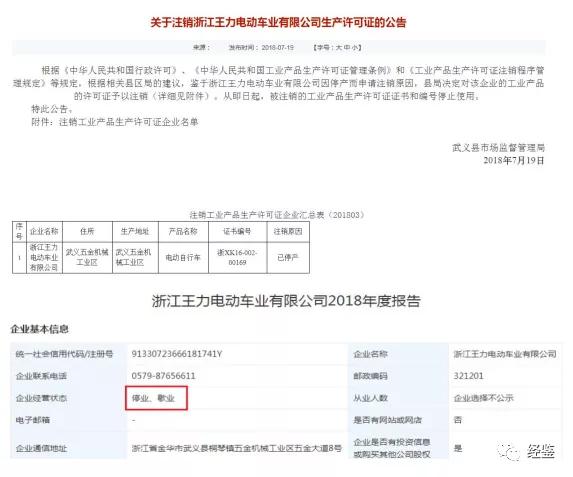Click the company name value in the basic info section

tap(505, 354)
